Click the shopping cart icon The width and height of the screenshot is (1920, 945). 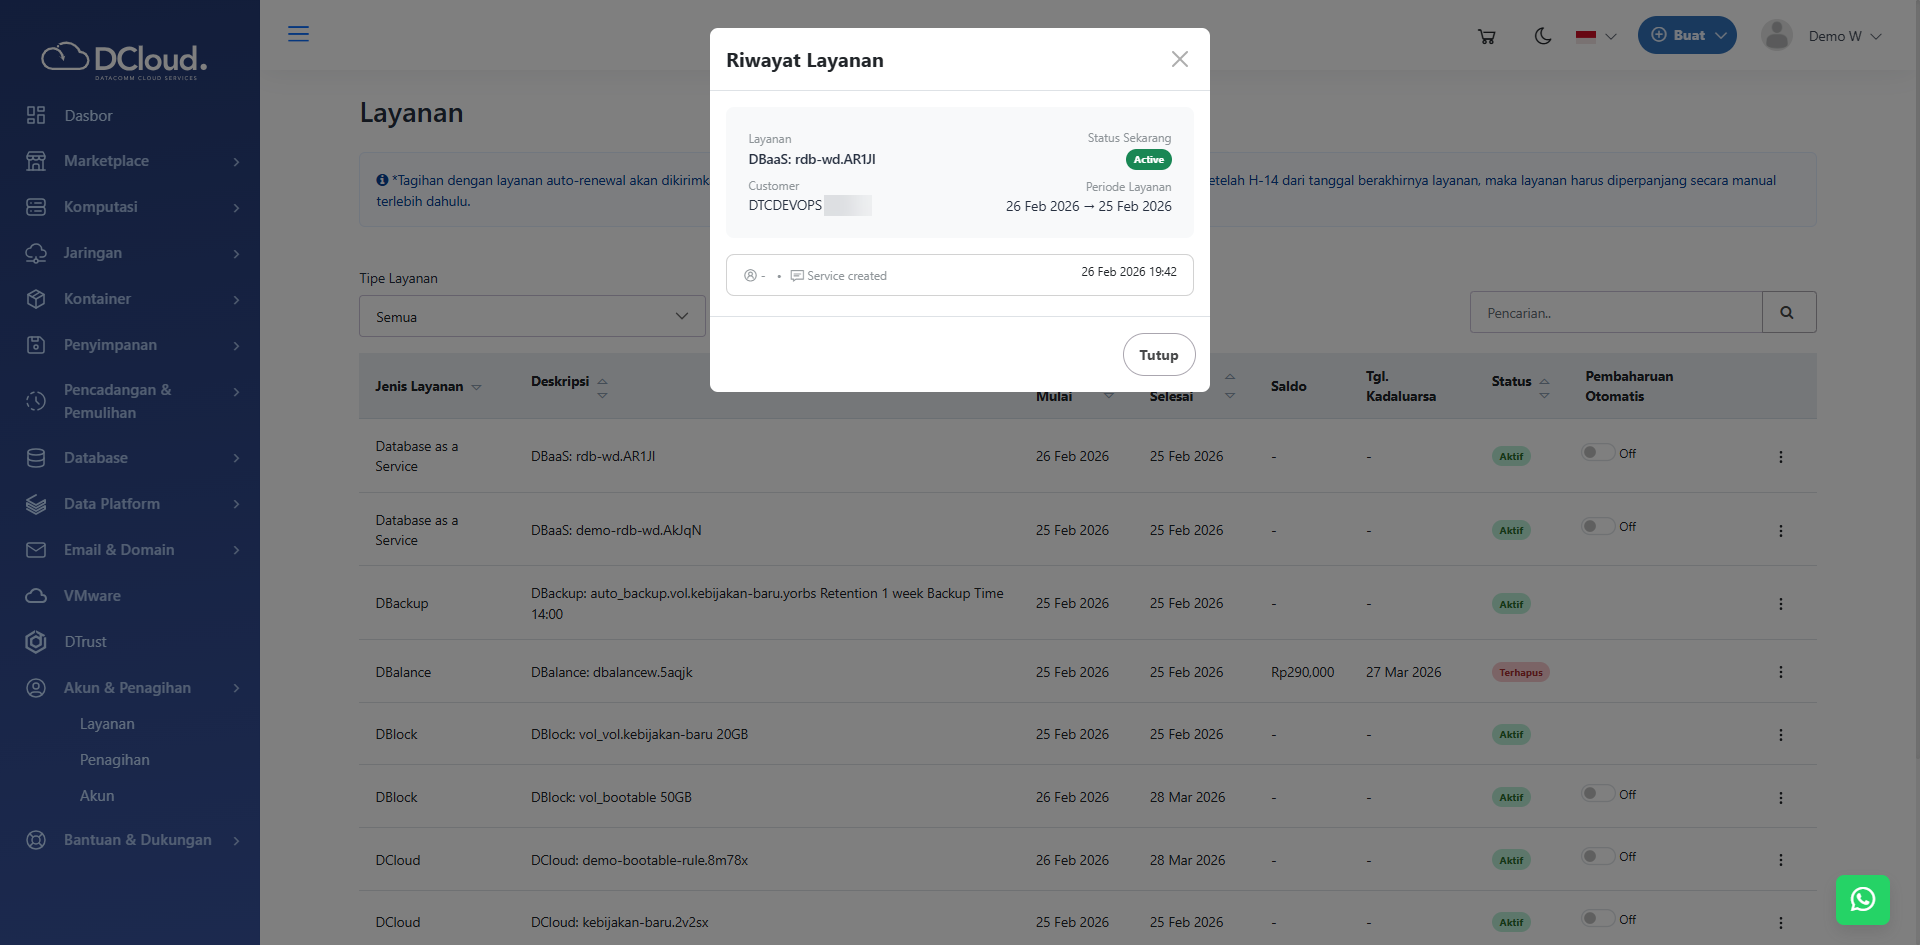pyautogui.click(x=1486, y=36)
